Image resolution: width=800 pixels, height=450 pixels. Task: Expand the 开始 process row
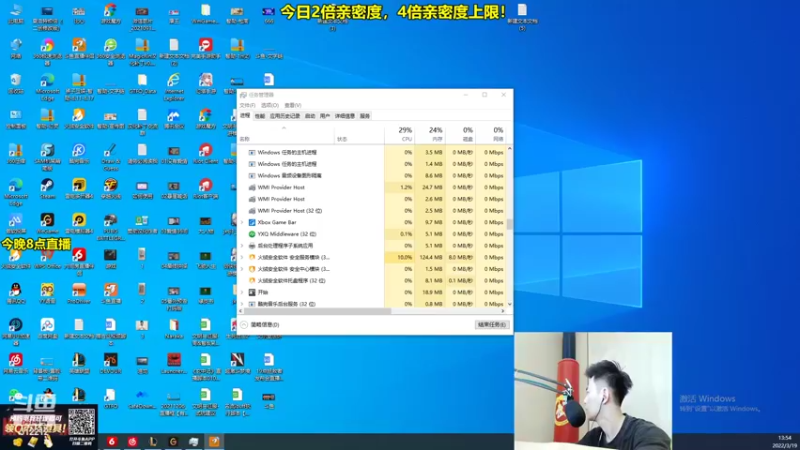(242, 292)
